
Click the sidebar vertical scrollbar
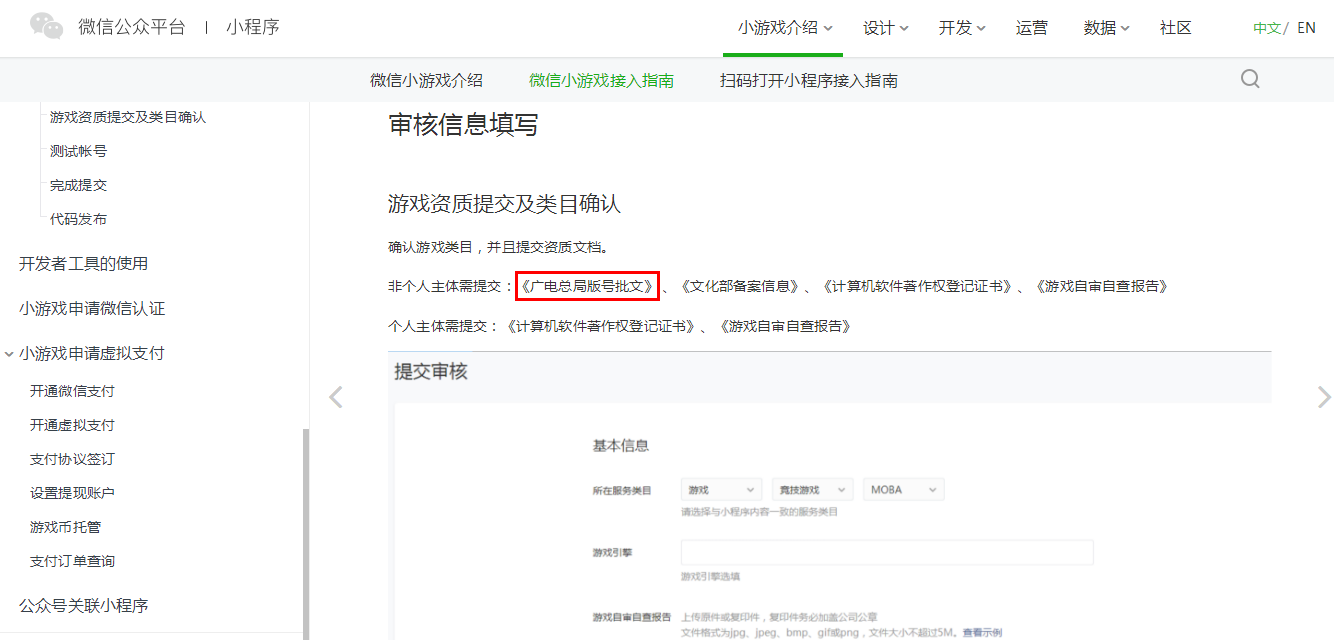tap(305, 534)
